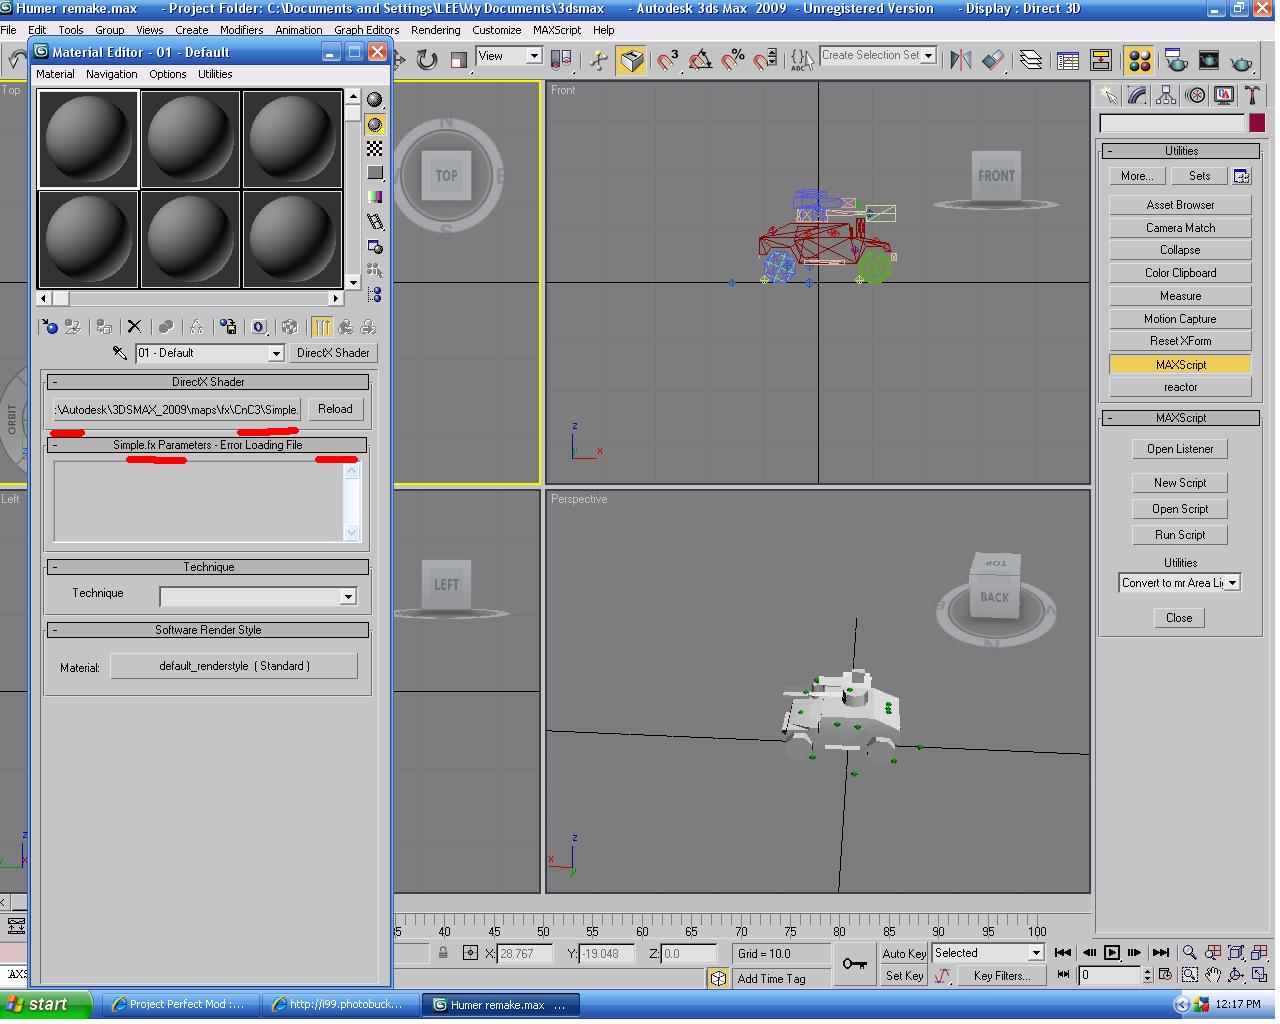Open Utilities menu in Material Editor
This screenshot has height=1024, width=1280.
click(x=215, y=74)
